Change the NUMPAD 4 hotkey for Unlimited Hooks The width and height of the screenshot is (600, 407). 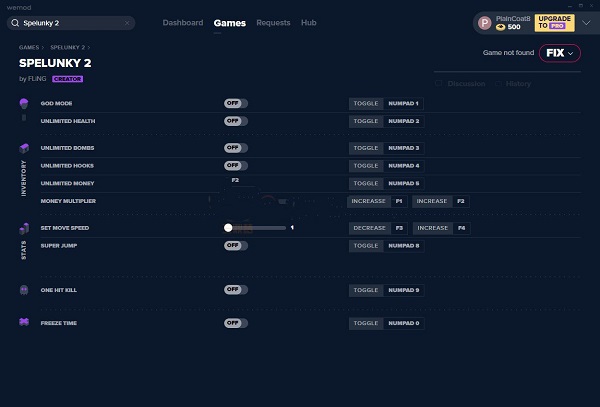click(x=403, y=166)
